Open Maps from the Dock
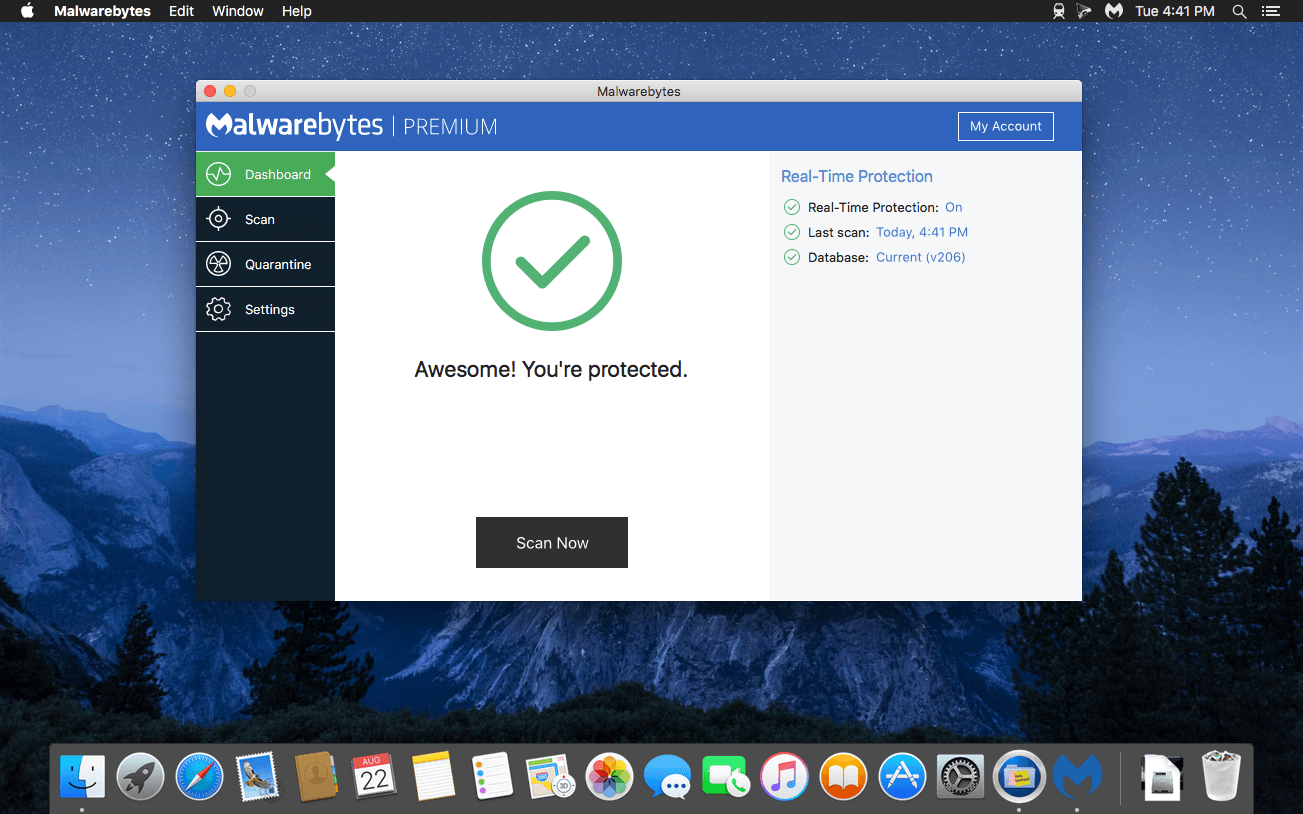Viewport: 1303px width, 814px height. pyautogui.click(x=550, y=776)
